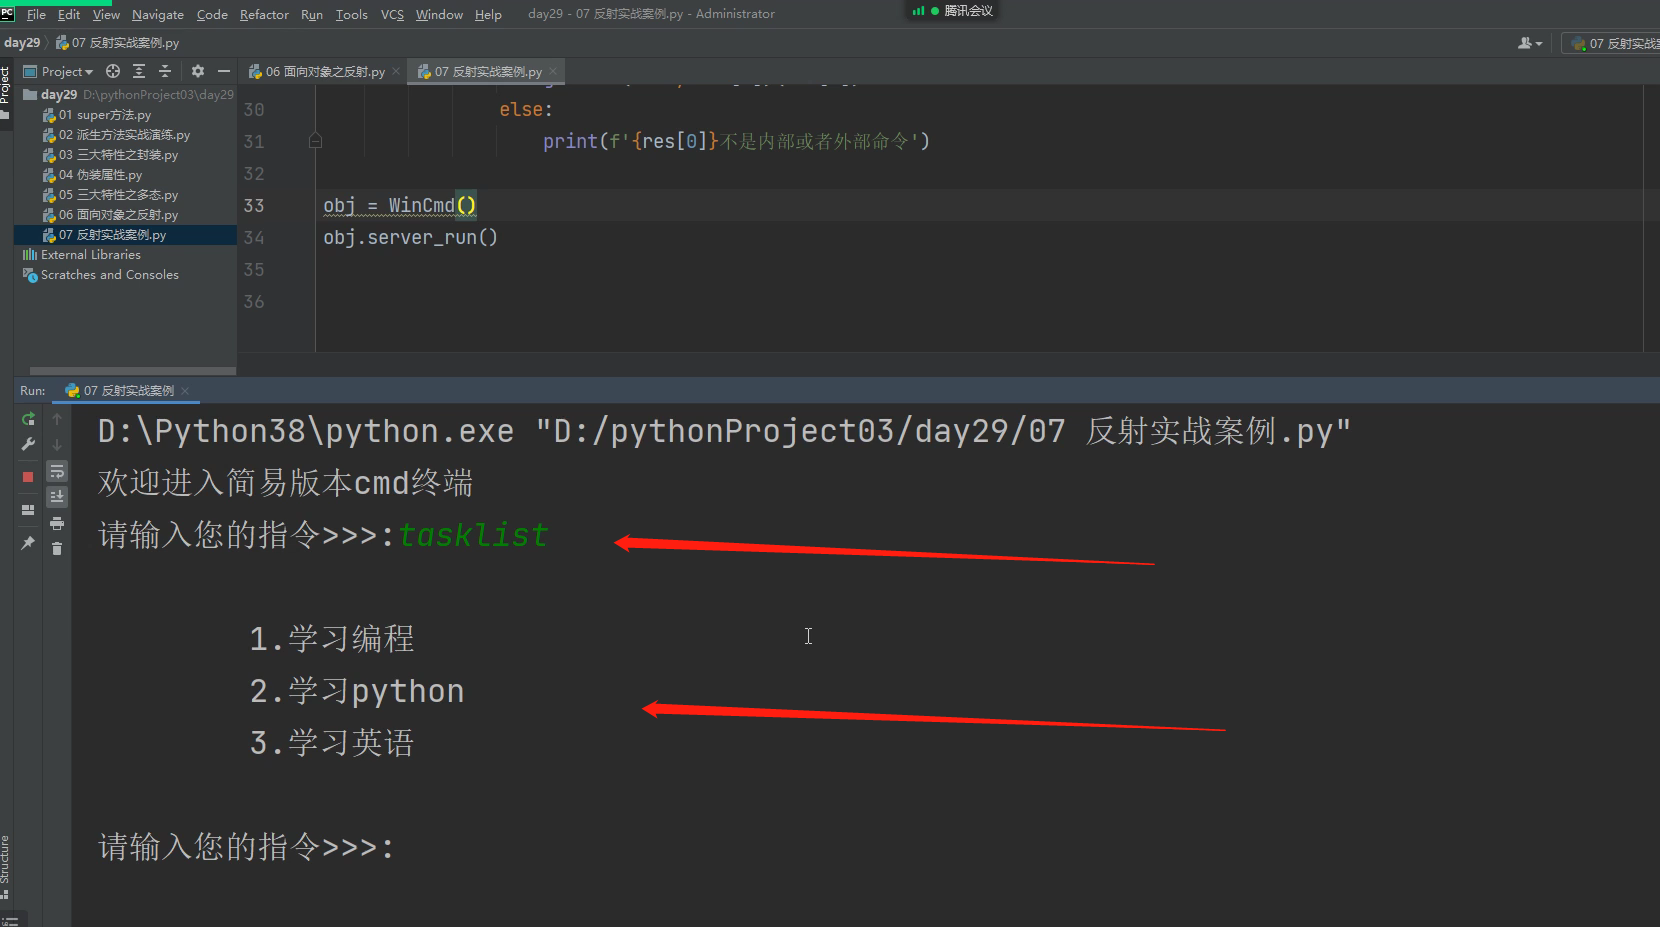Rerun the script with the green rerun icon
The height and width of the screenshot is (927, 1660).
click(28, 419)
